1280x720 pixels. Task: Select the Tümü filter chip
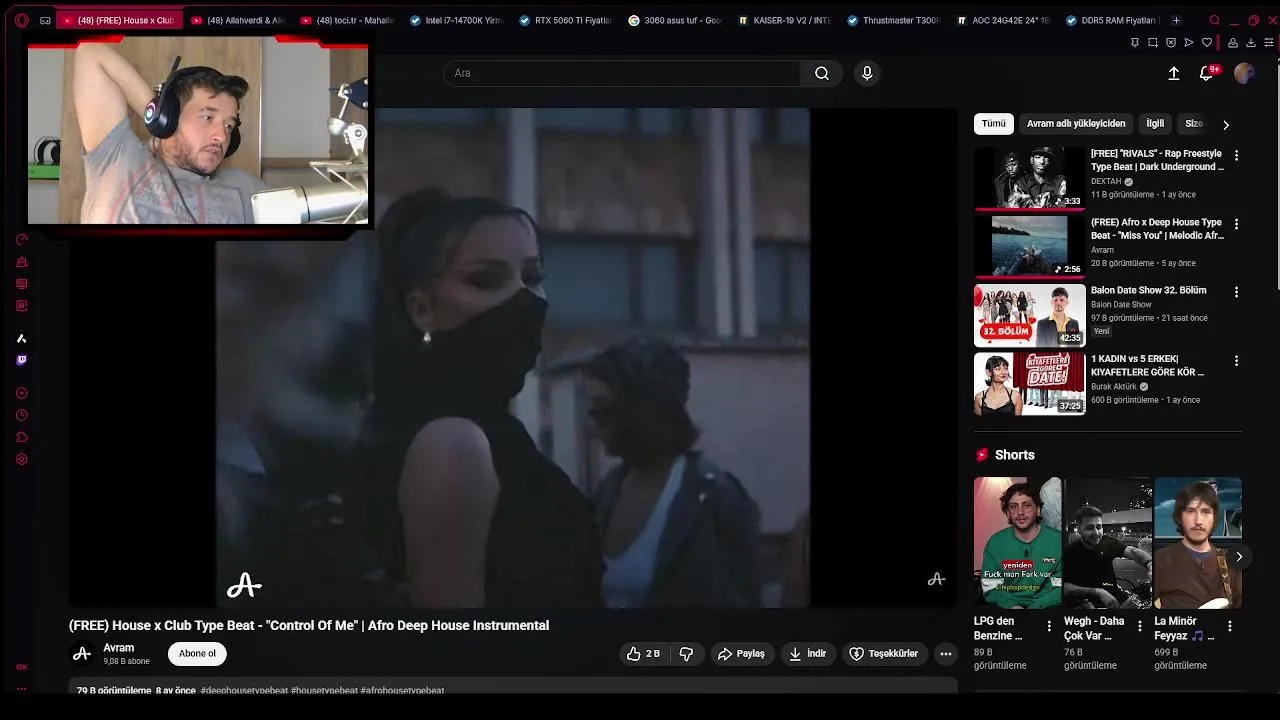(x=993, y=123)
